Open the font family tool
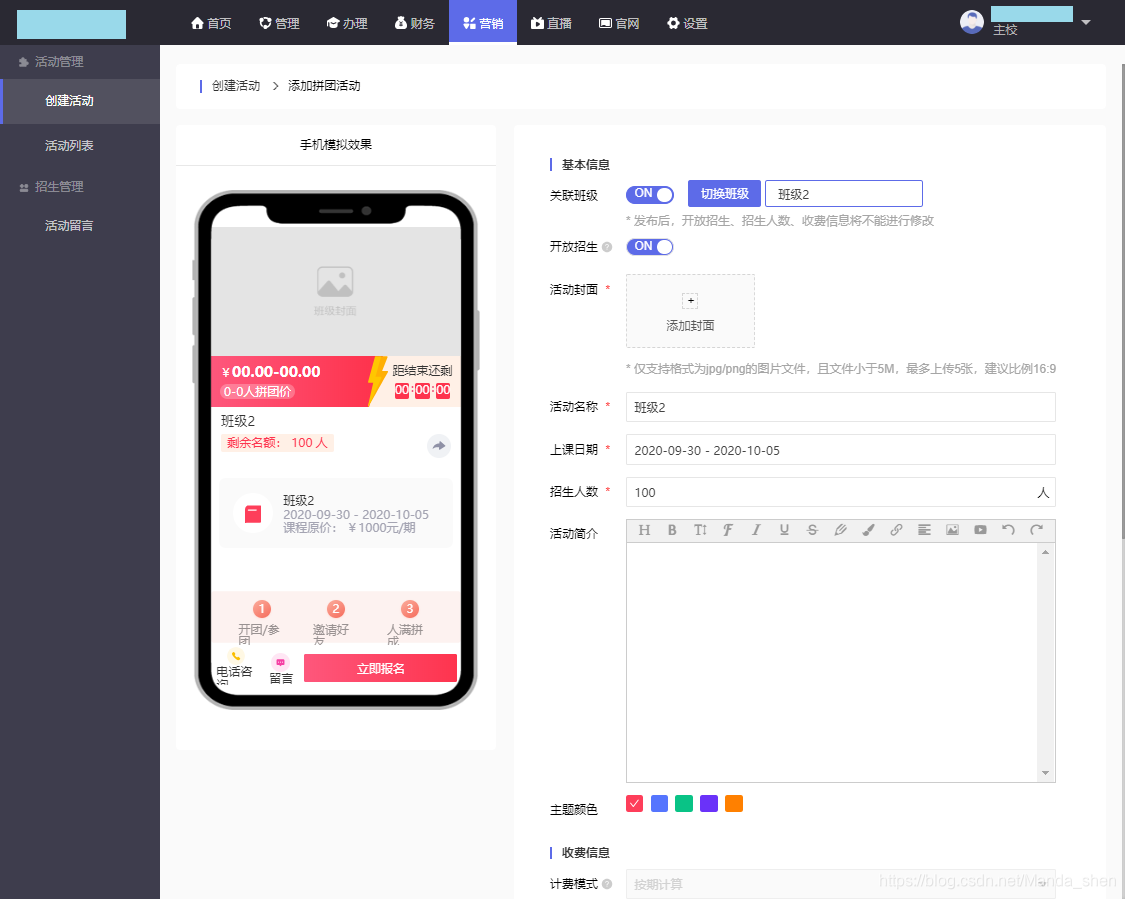Screen dimensions: 1125x899 [728, 530]
